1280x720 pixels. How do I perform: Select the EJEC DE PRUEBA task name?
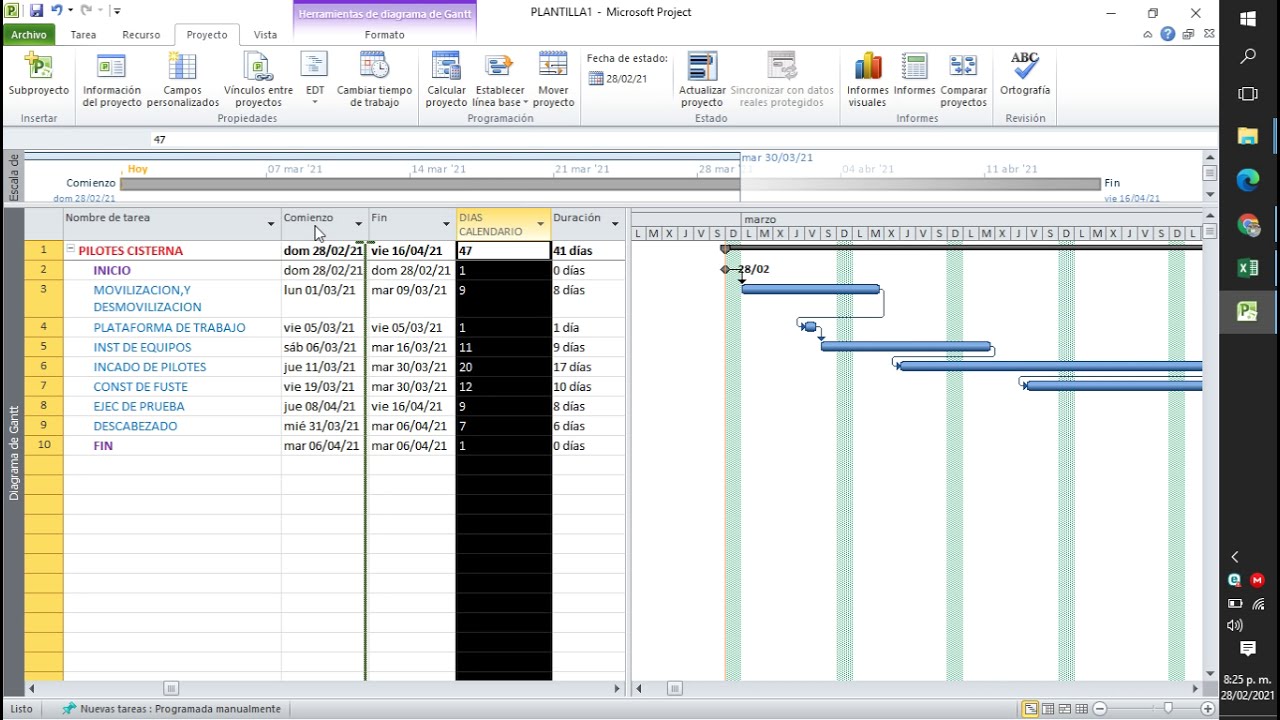point(139,406)
